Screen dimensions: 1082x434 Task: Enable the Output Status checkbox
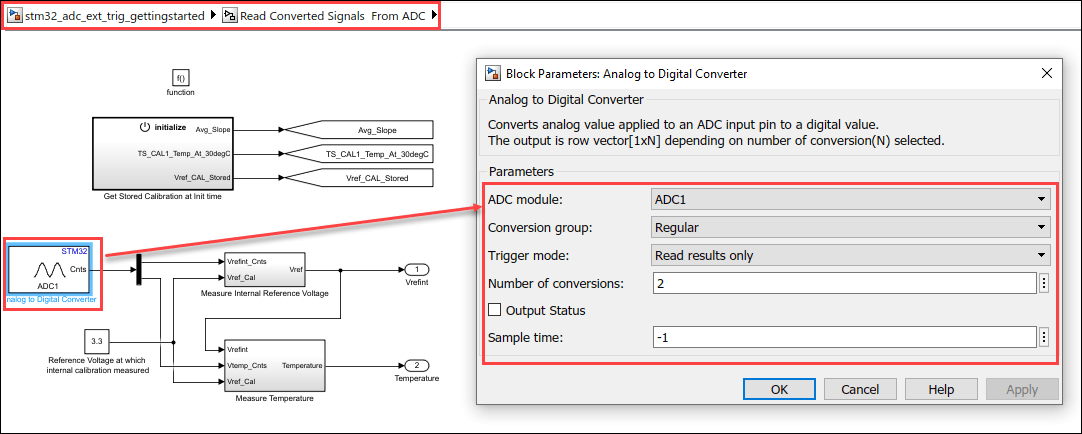point(494,310)
